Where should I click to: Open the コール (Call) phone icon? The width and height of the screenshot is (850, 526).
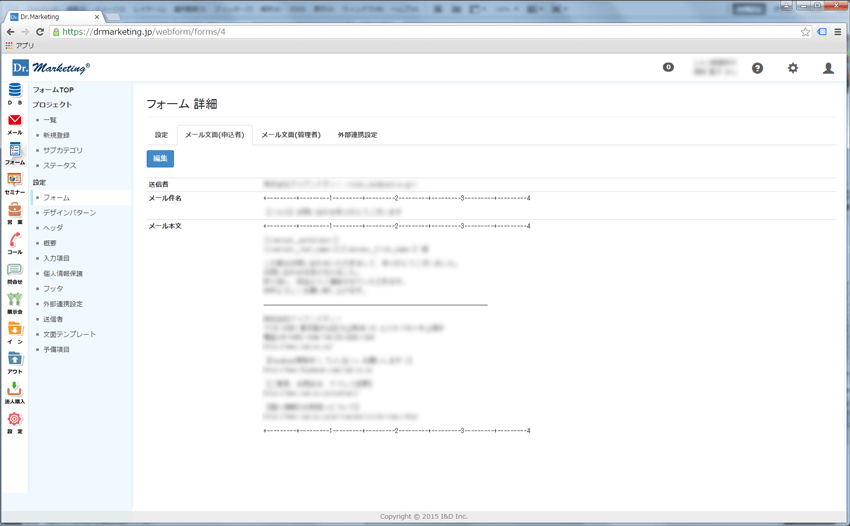[x=14, y=243]
